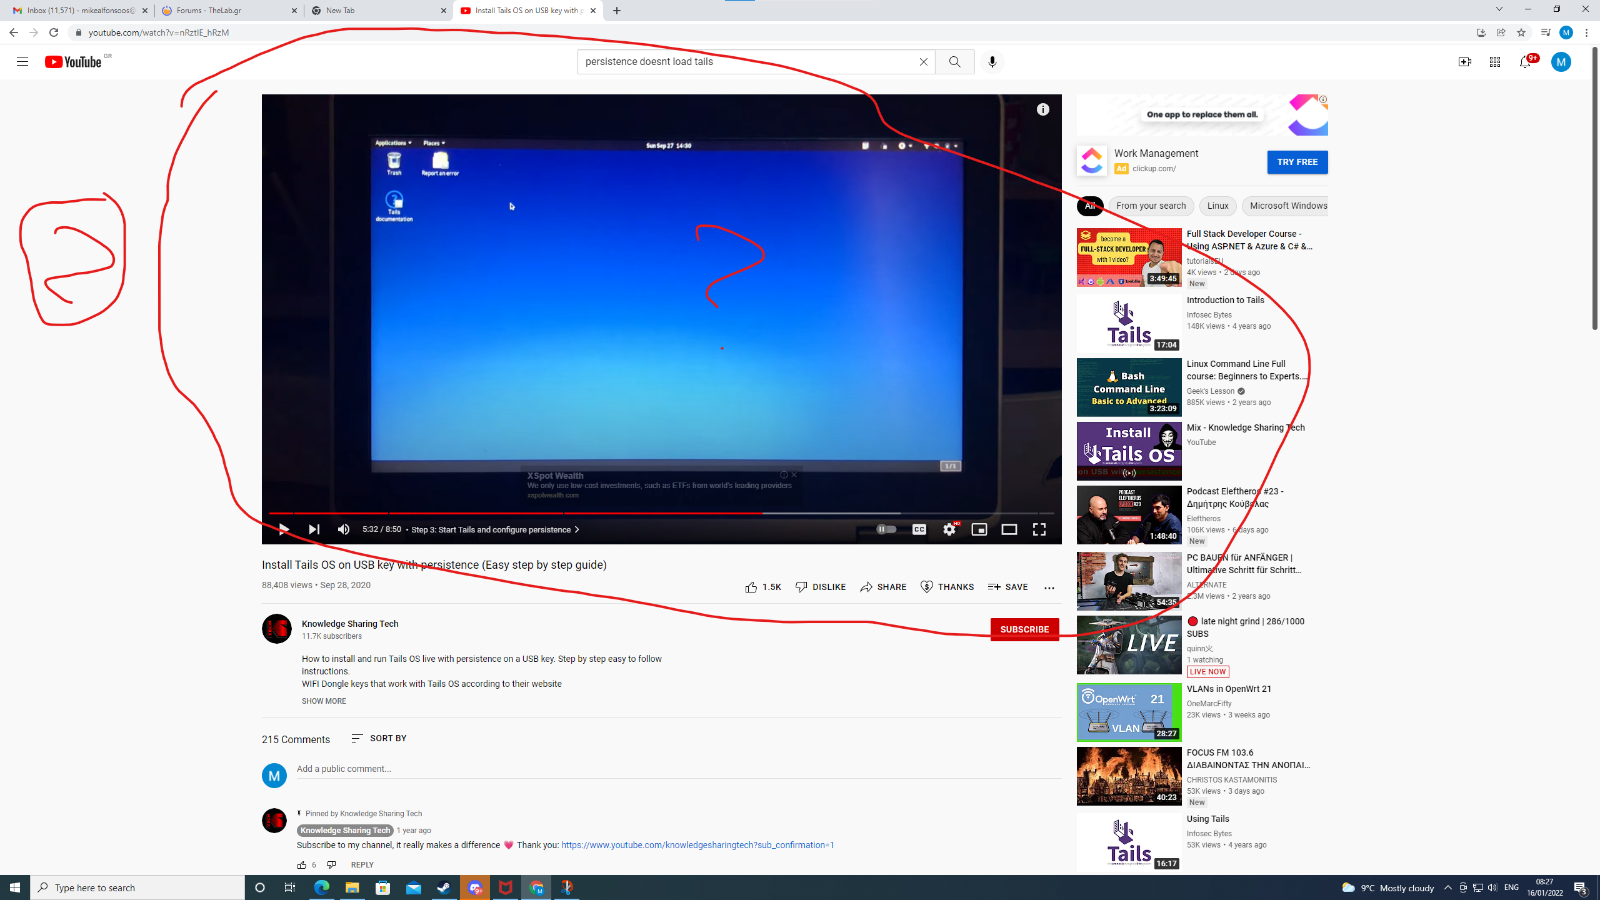
Task: Run search with the magnifier button
Action: (955, 62)
